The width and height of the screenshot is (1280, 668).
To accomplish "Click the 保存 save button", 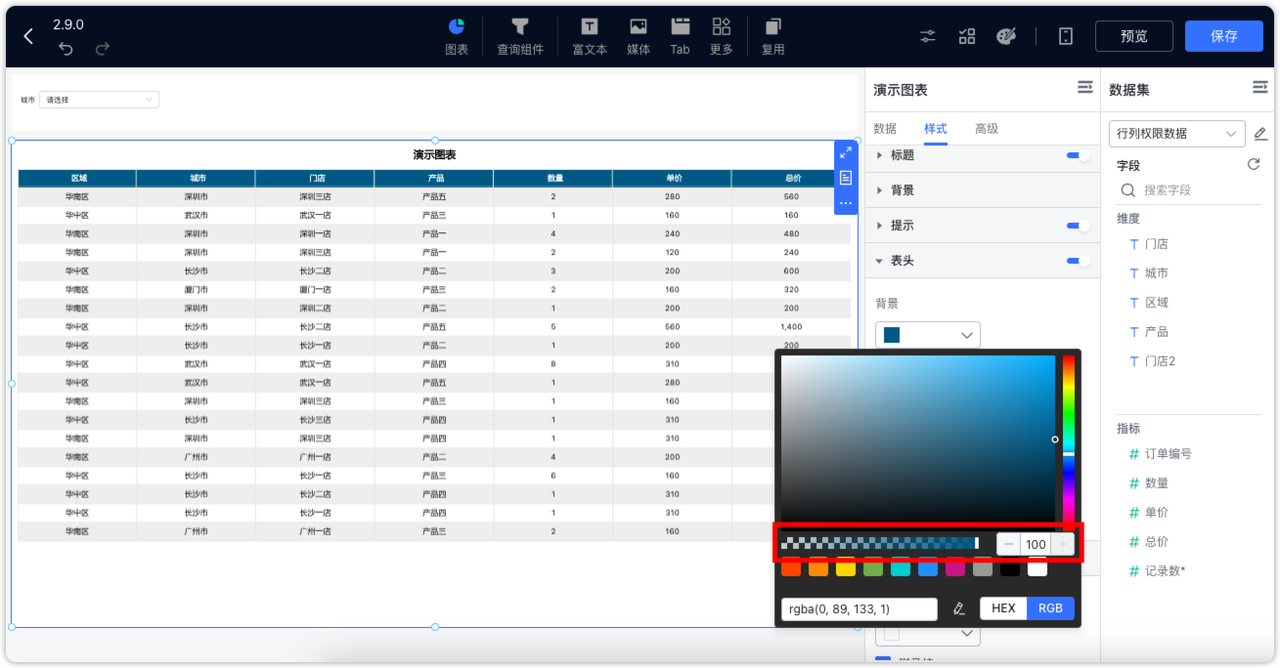I will [1224, 35].
